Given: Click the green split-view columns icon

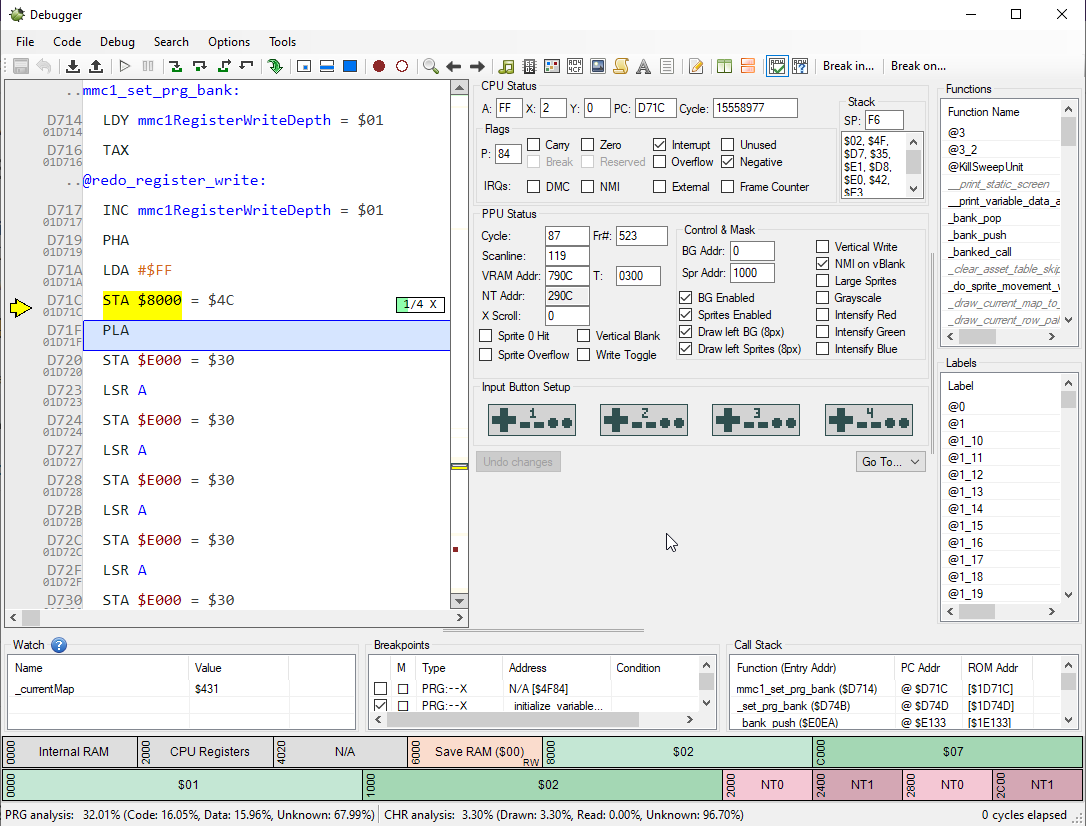Looking at the screenshot, I should point(724,66).
